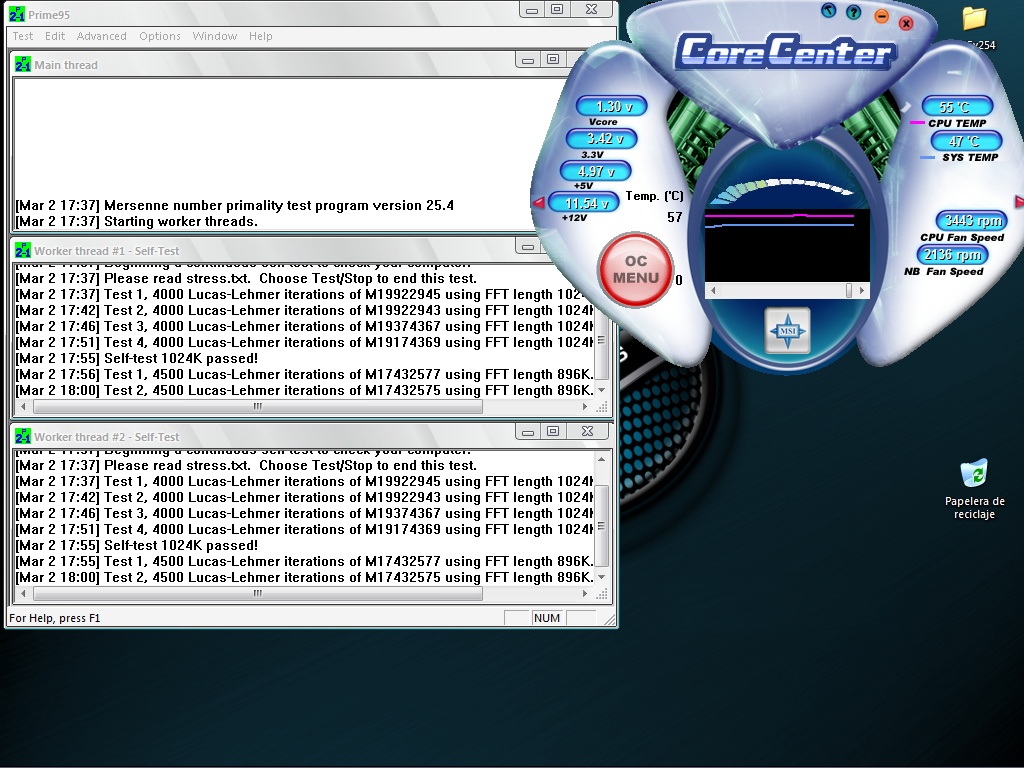Minimize the Prime95 main window
1024x768 pixels.
tap(532, 10)
